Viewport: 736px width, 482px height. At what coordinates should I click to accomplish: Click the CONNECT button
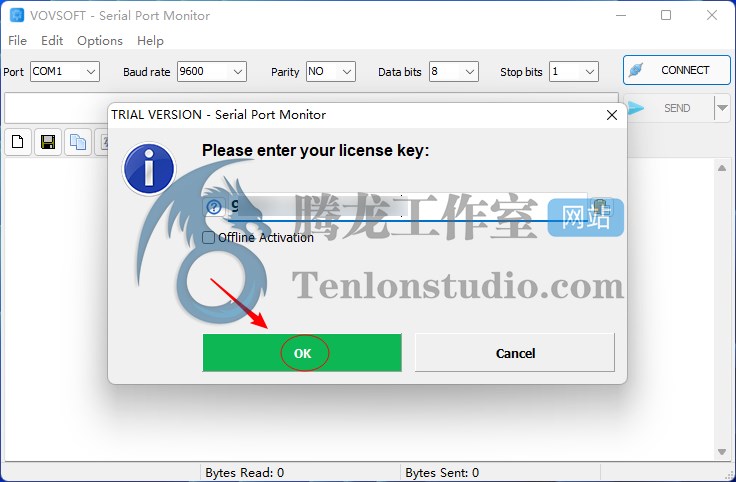coord(676,70)
